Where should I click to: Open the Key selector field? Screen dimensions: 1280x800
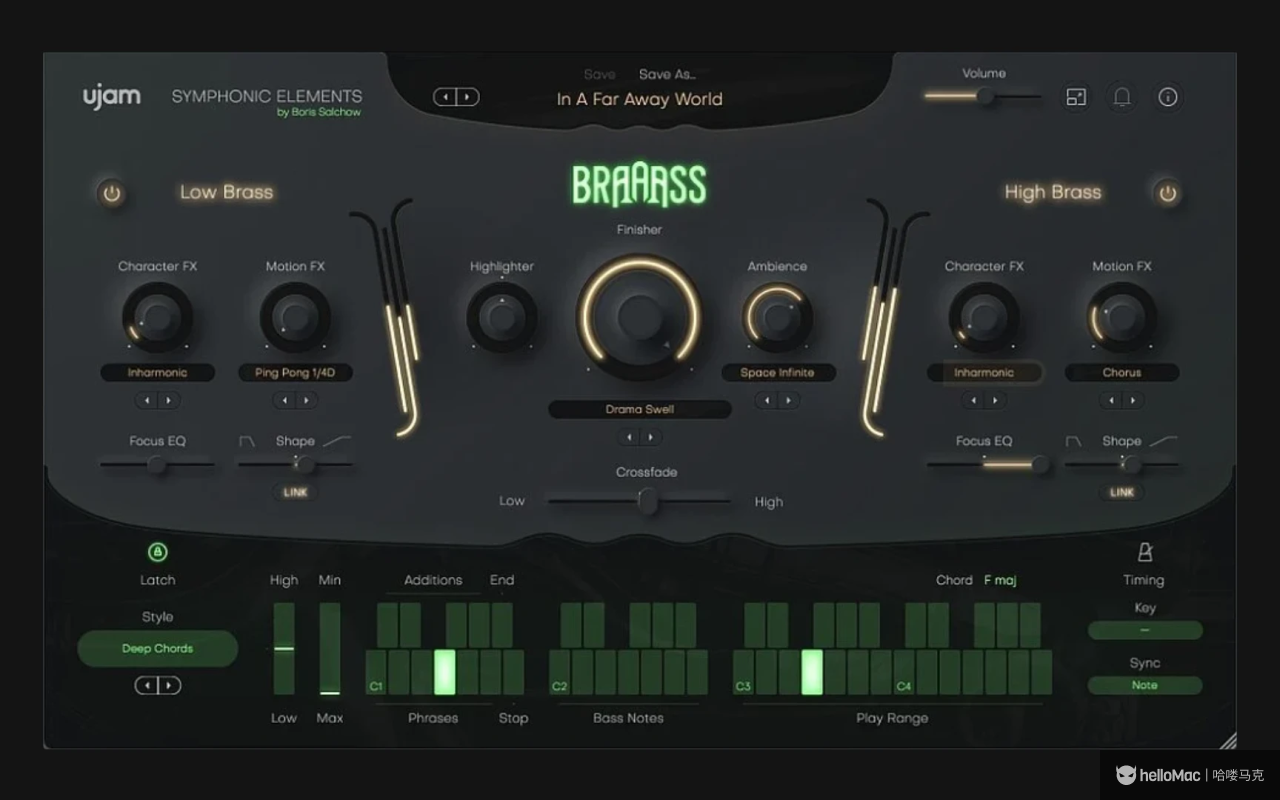pos(1145,630)
